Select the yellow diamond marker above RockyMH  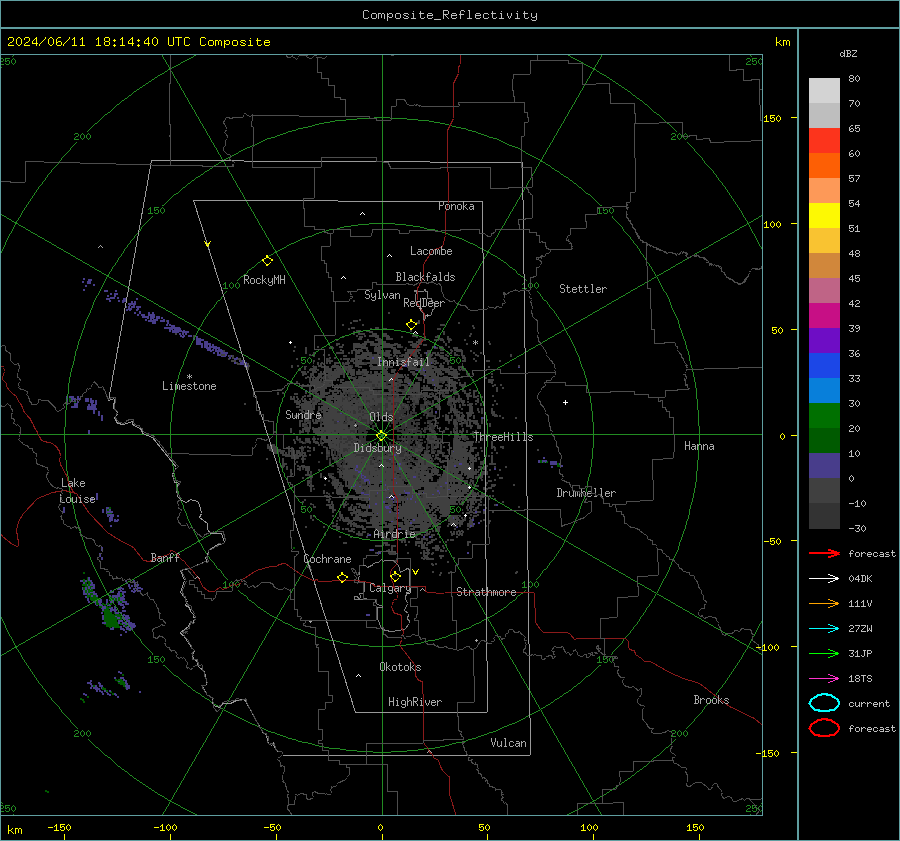[x=267, y=261]
